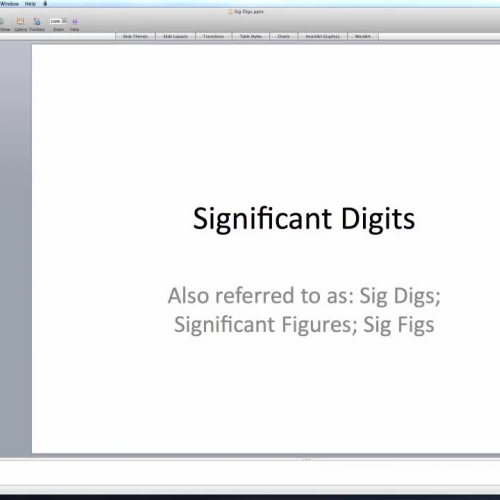
Task: Switch to the Charts tab
Action: click(x=284, y=36)
